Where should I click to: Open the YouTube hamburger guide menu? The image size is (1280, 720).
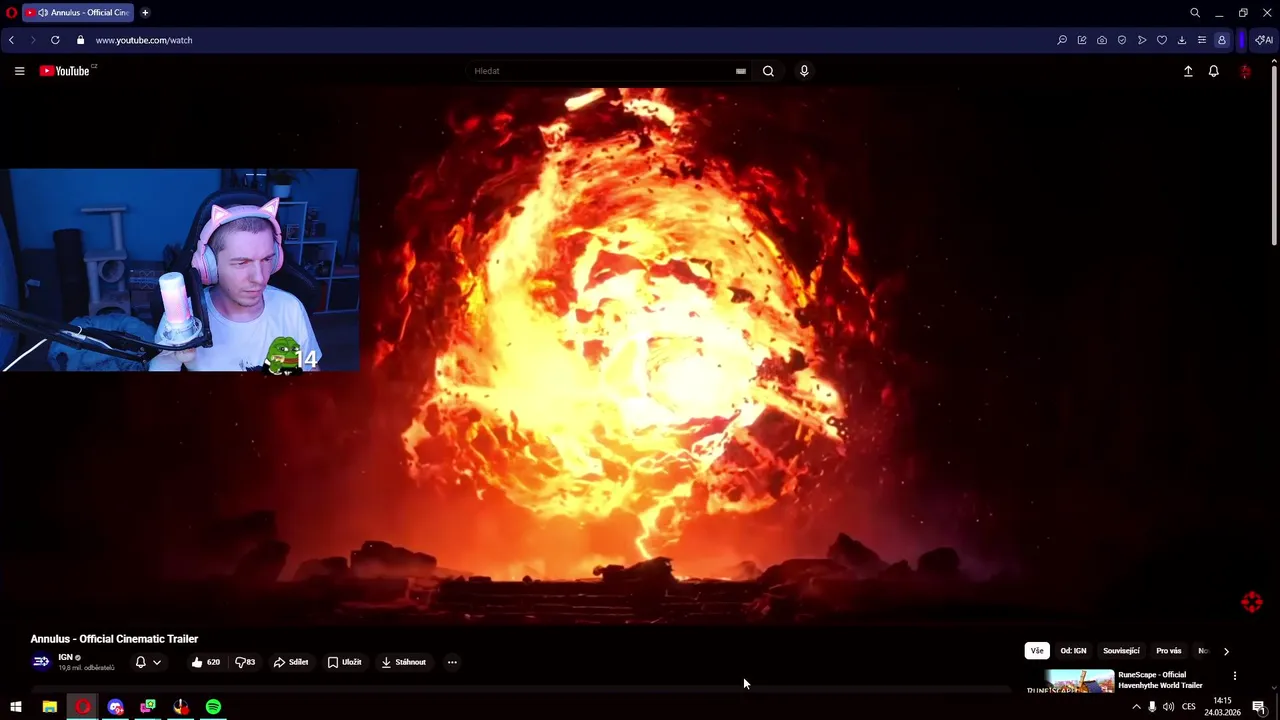coord(19,71)
